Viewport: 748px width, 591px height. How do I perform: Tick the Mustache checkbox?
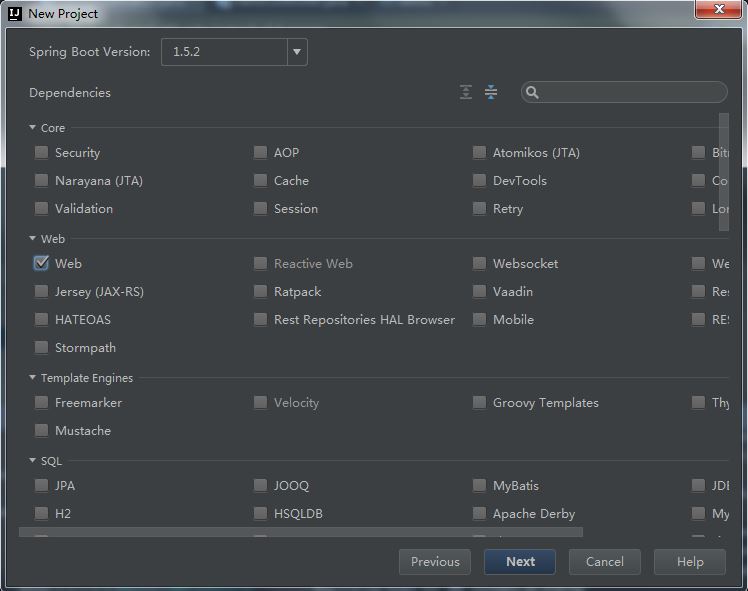coord(42,431)
